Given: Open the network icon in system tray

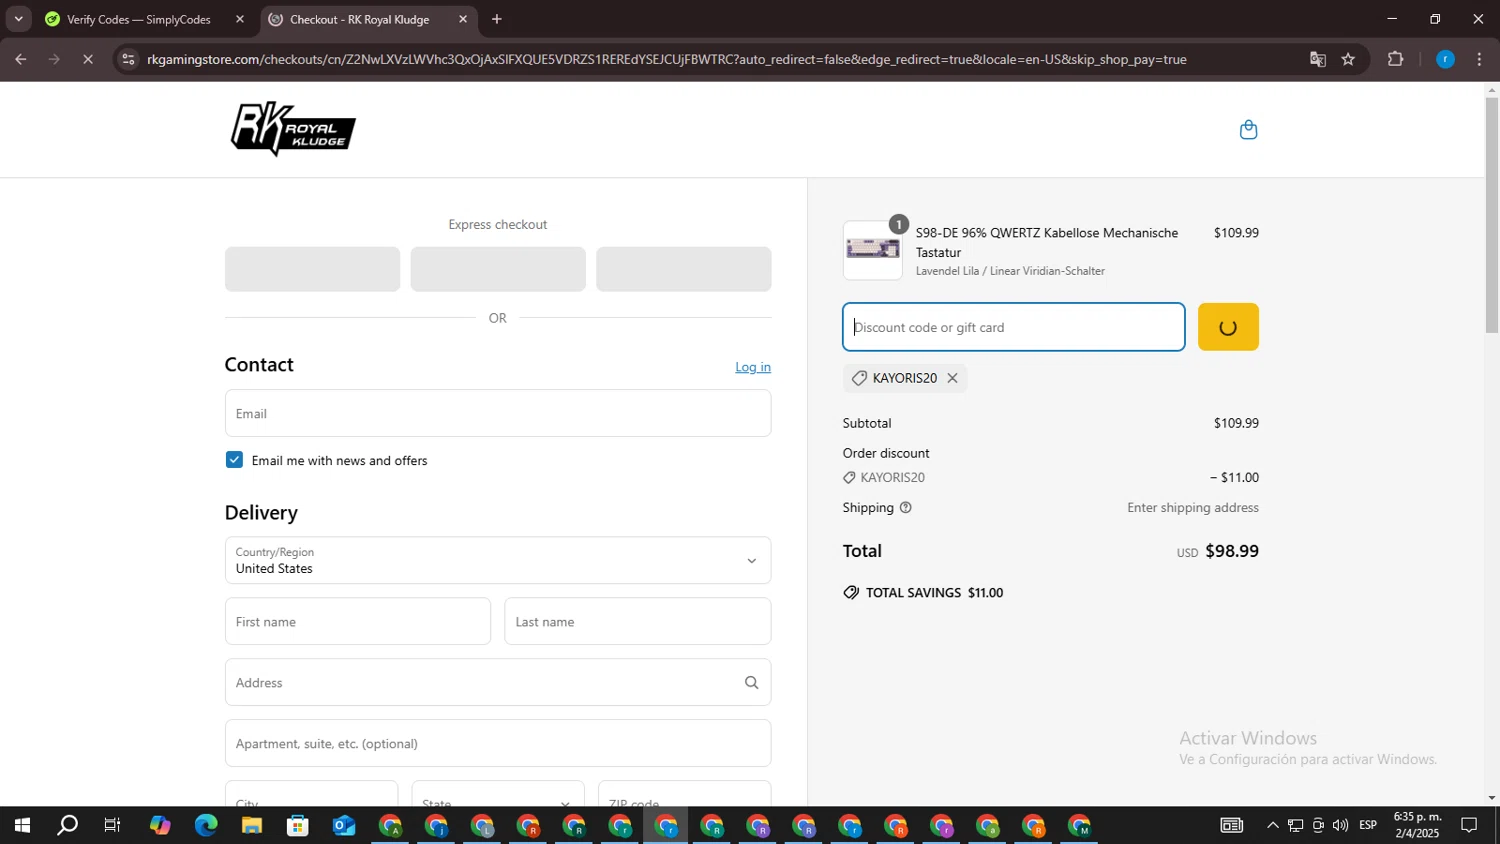Looking at the screenshot, I should [1295, 826].
